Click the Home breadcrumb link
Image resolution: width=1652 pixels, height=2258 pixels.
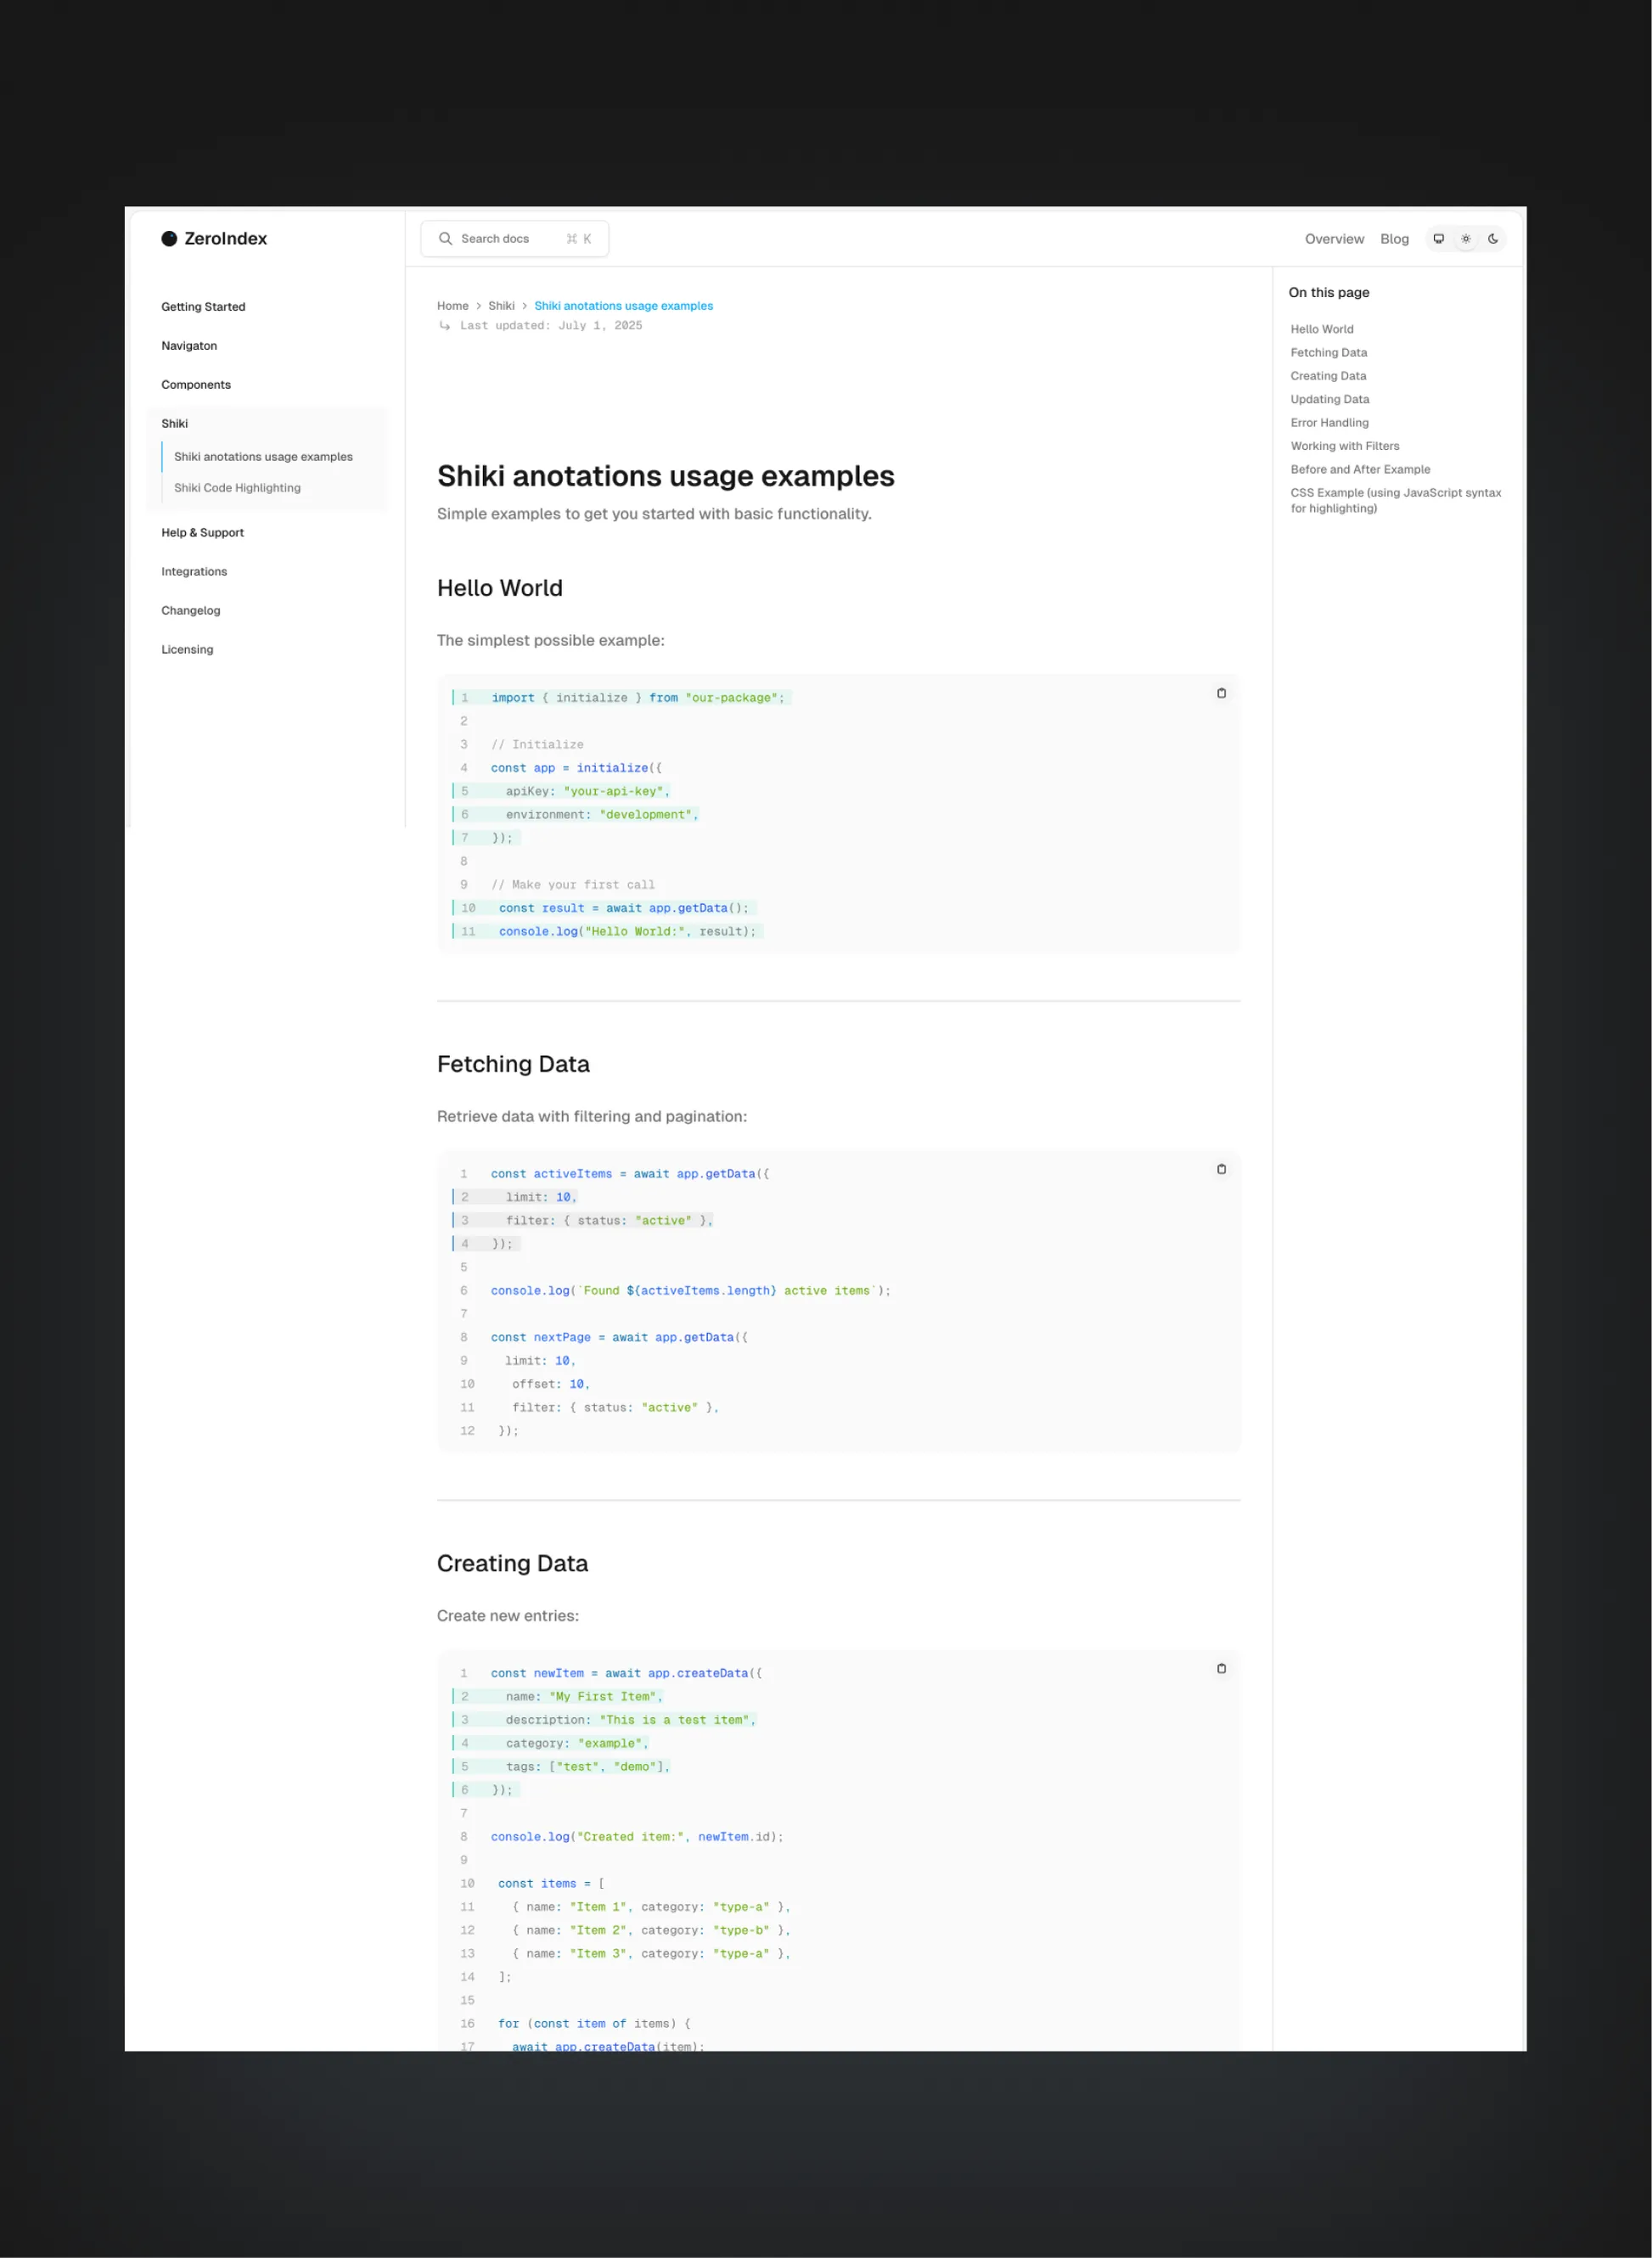pyautogui.click(x=452, y=305)
